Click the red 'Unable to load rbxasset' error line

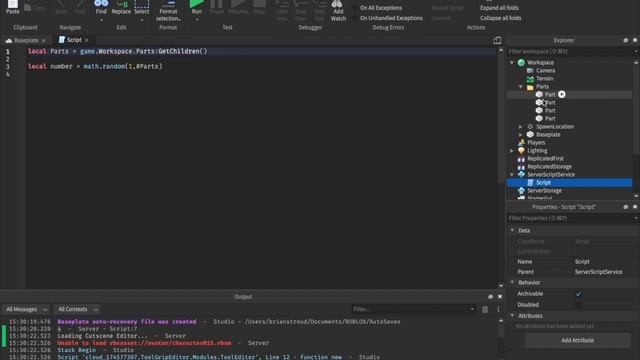point(144,343)
